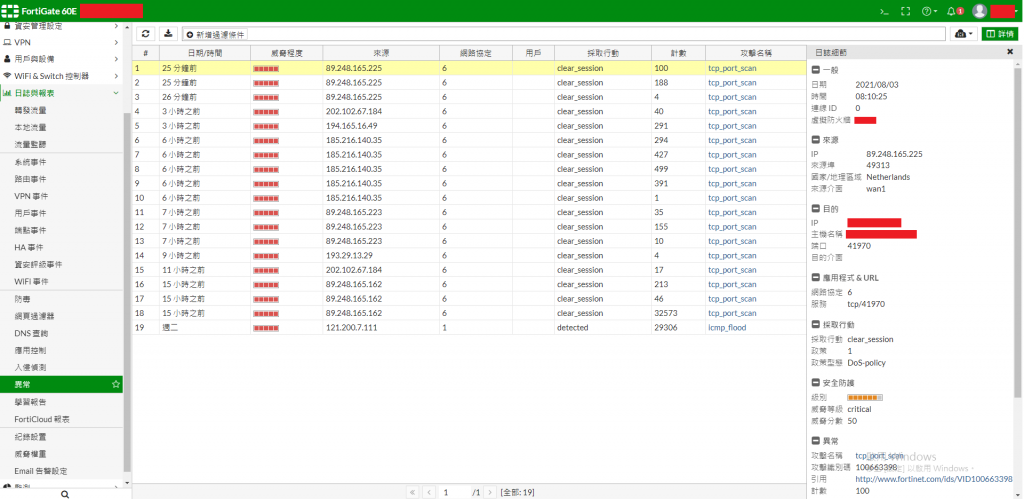The height and width of the screenshot is (499, 1024).
Task: Select row with source 193.29.13.29
Action: click(468, 255)
